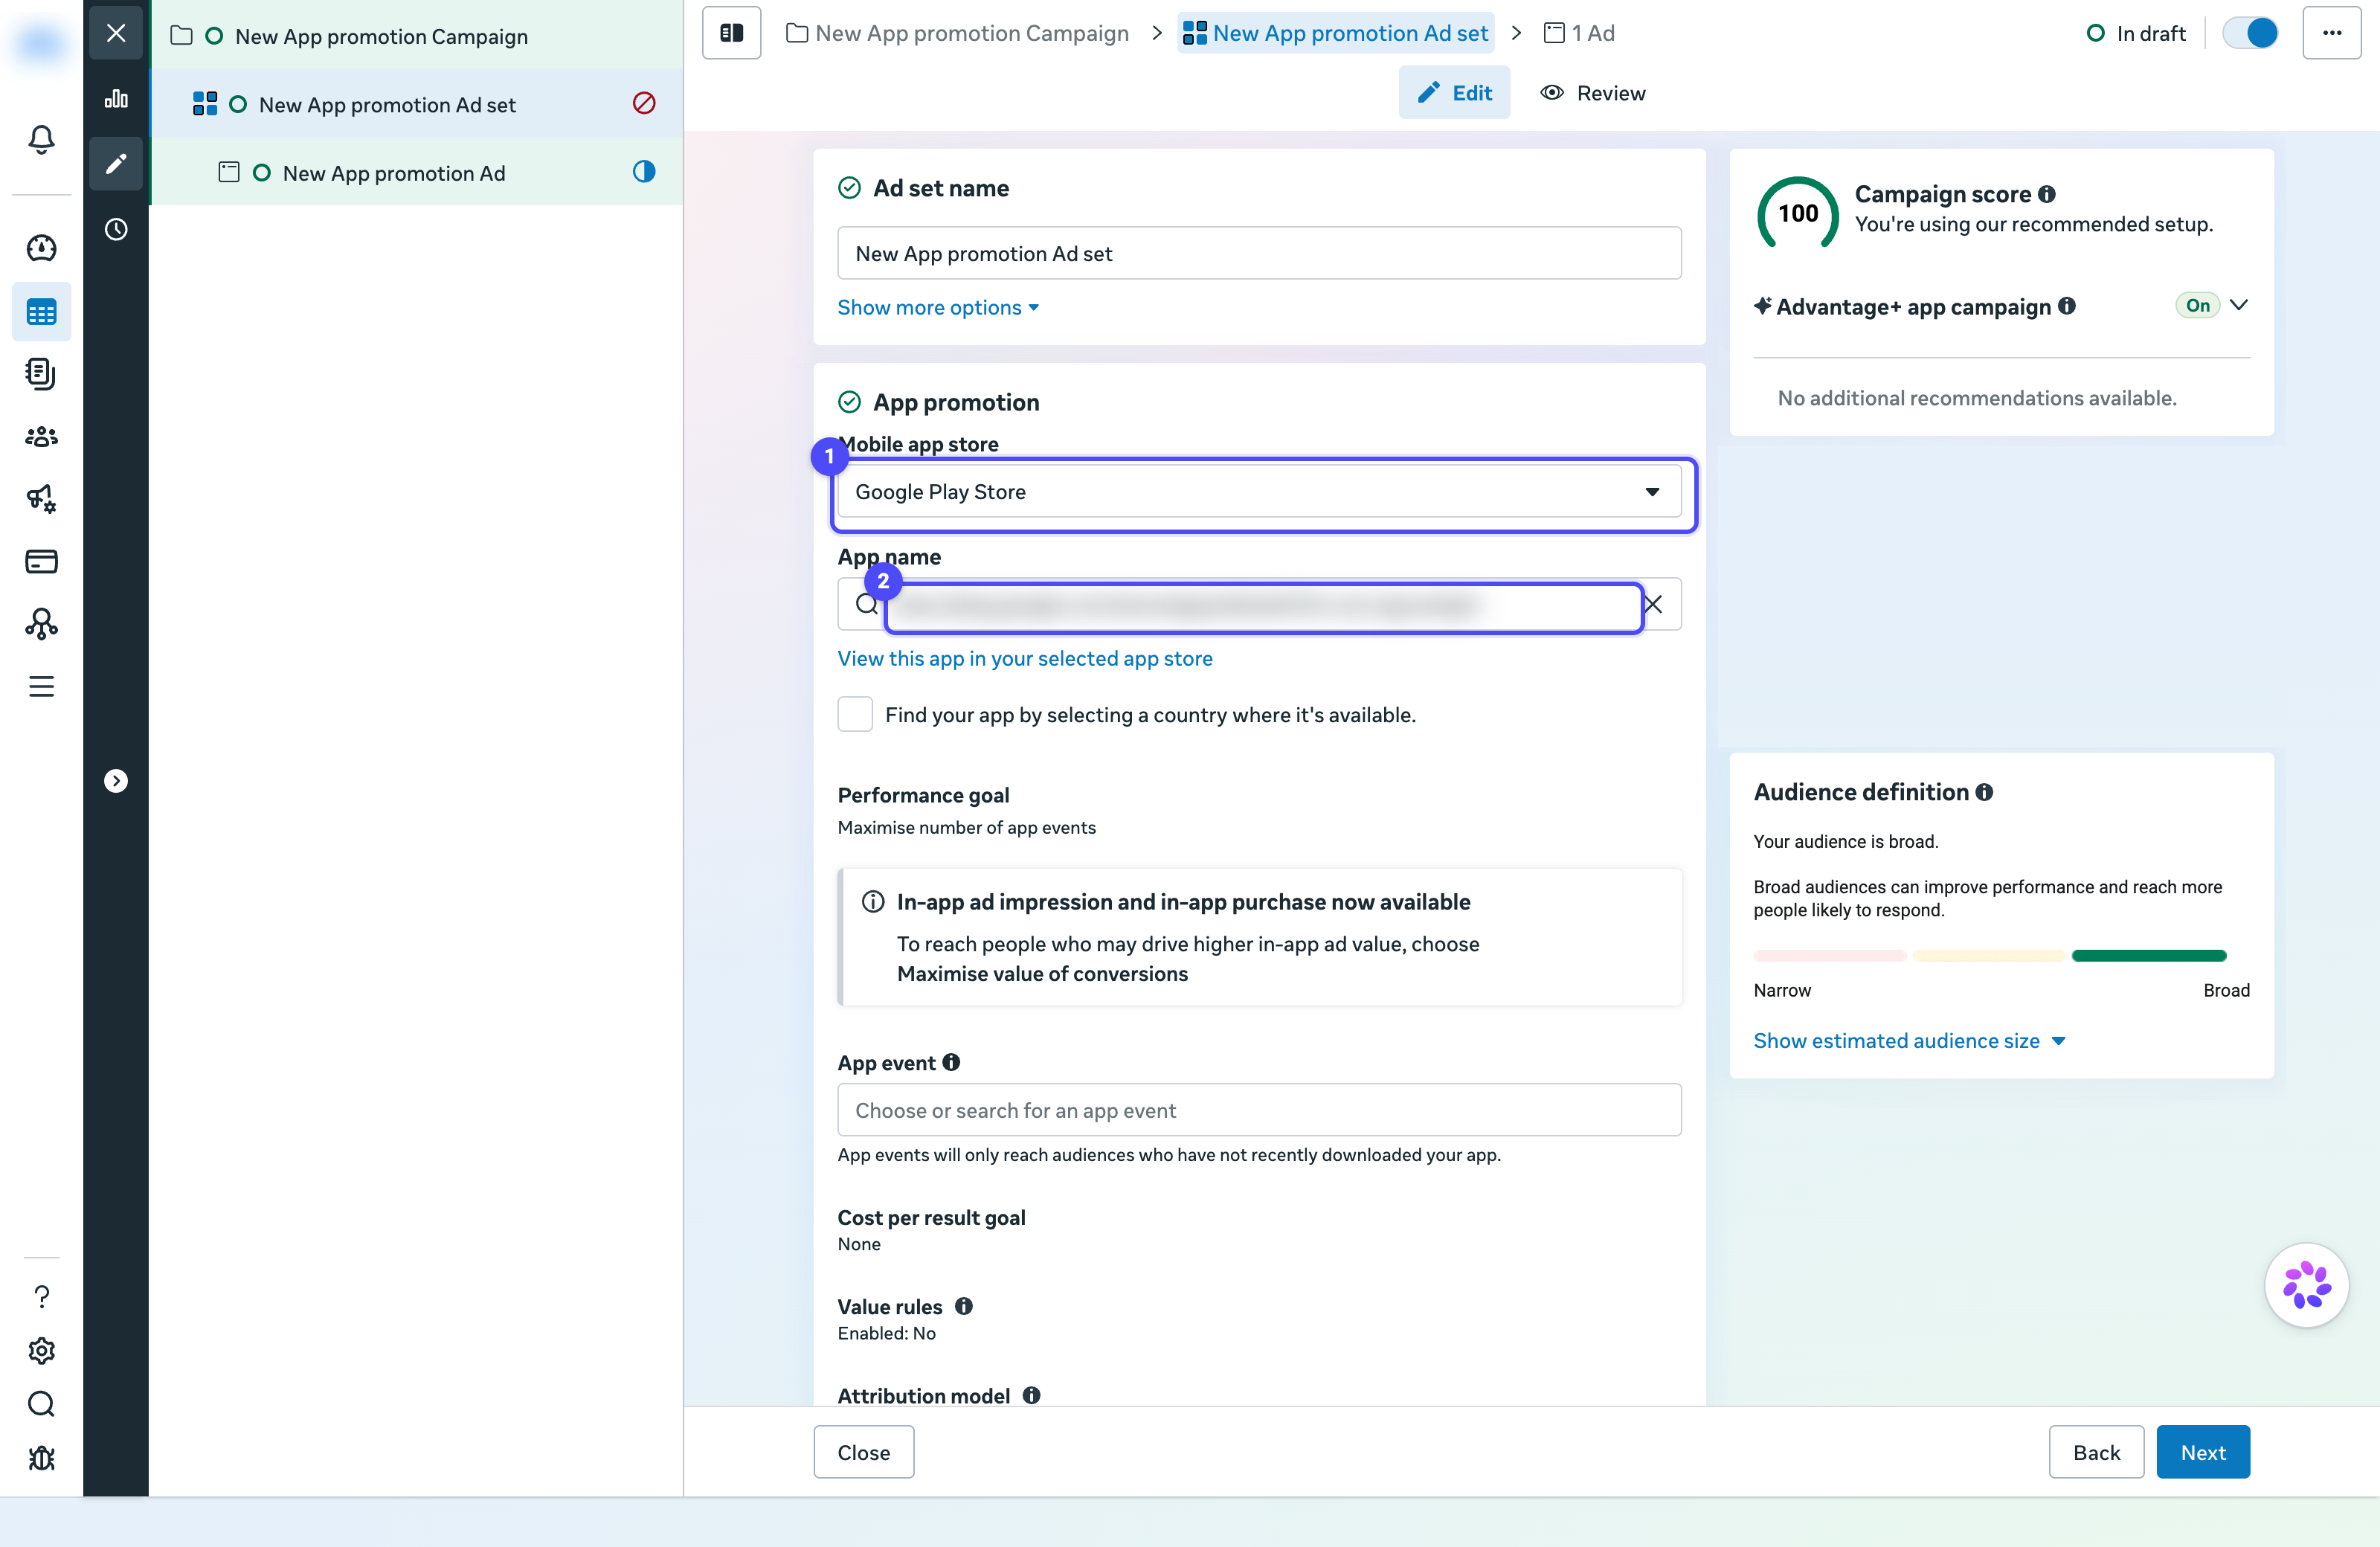2380x1547 pixels.
Task: Select the pencil edit icon in dark panel
Action: coord(116,163)
